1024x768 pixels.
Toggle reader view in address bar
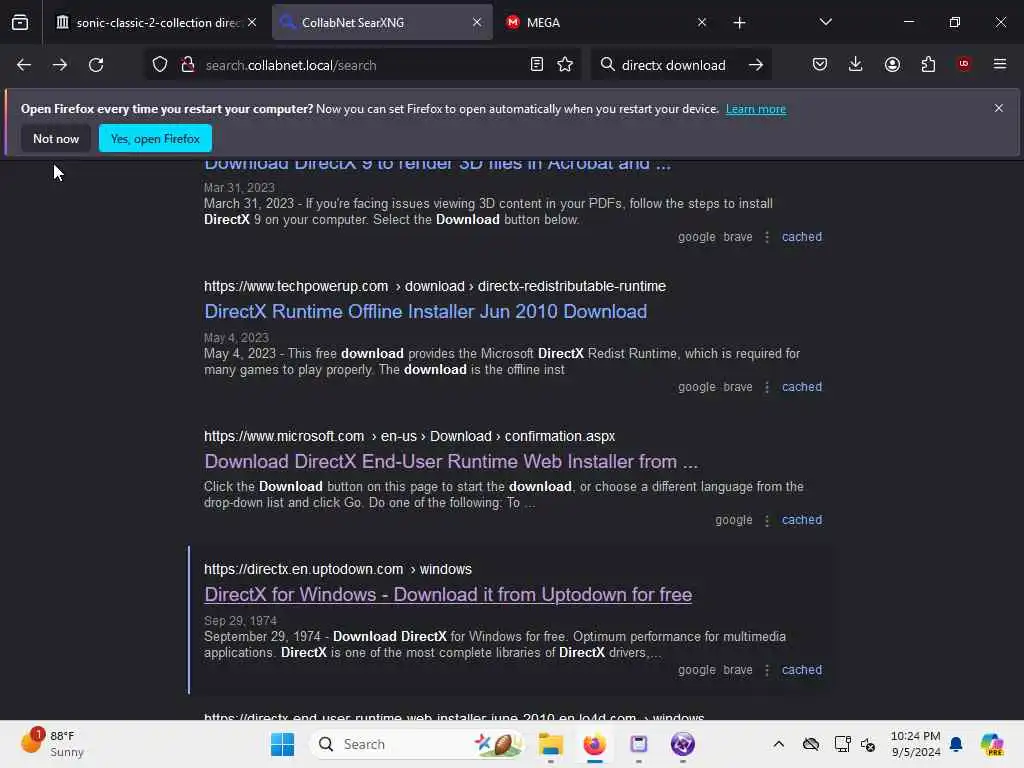[536, 65]
